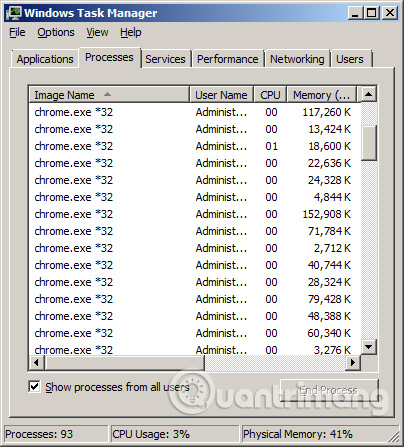404x447 pixels.
Task: Sort by User Name column header
Action: [x=221, y=95]
